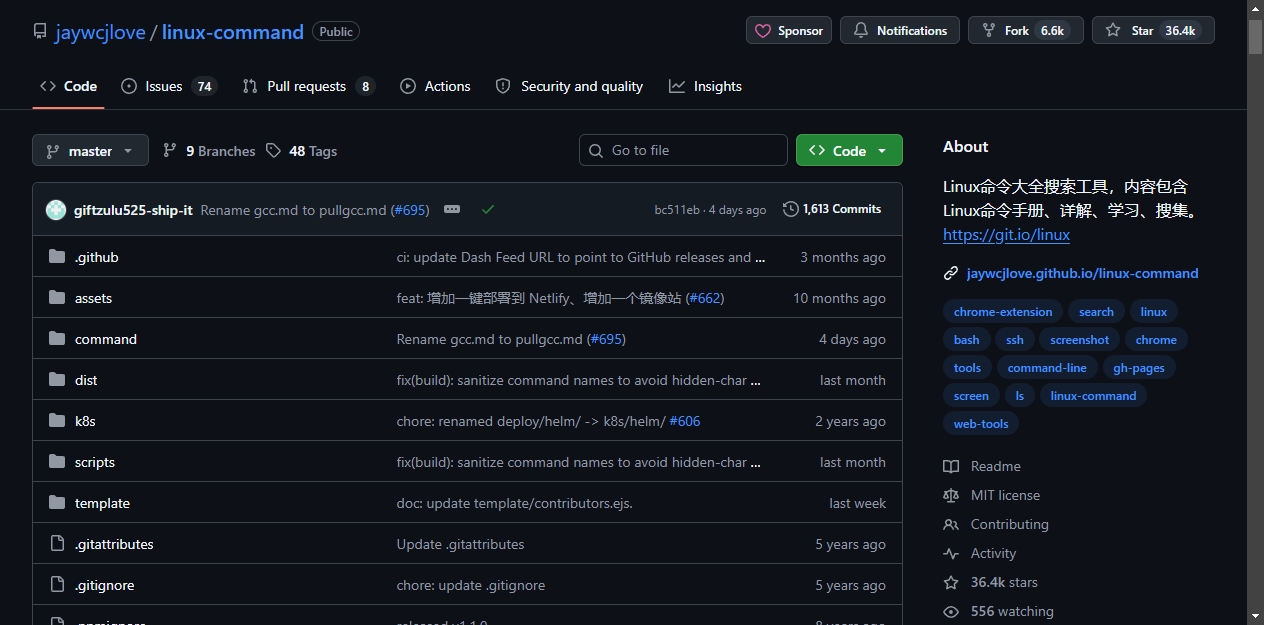
Task: Open the scripts folder name
Action: coord(95,462)
